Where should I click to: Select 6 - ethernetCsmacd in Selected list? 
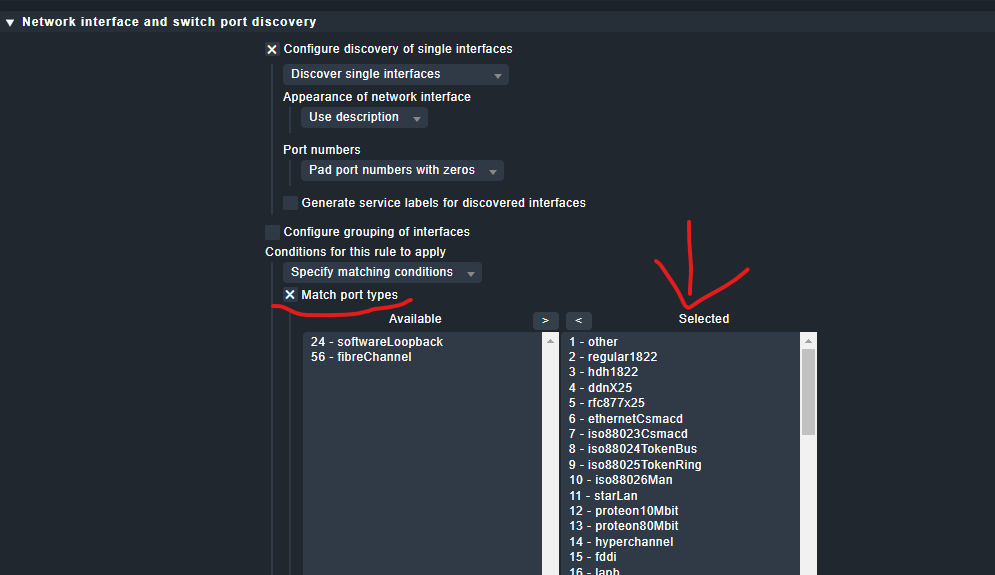[626, 419]
